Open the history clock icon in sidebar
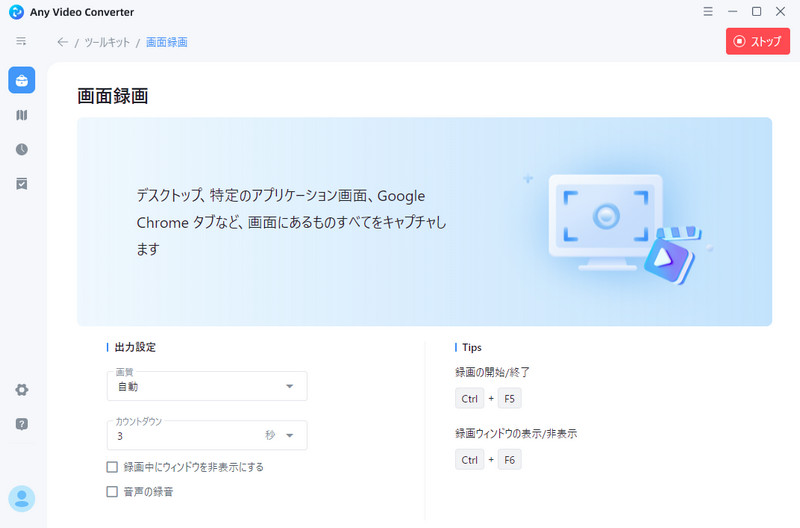Image resolution: width=800 pixels, height=528 pixels. pos(21,149)
